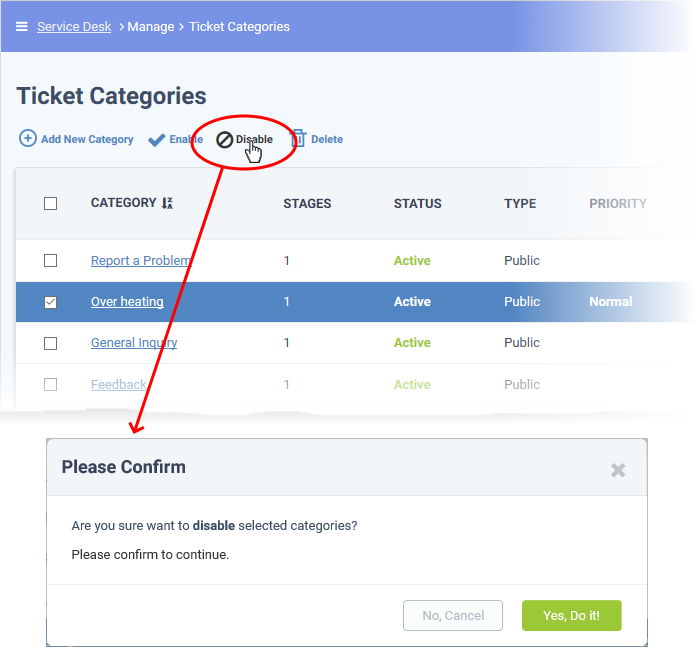The height and width of the screenshot is (653, 700).
Task: Open the Report a Problem category
Action: [x=141, y=260]
